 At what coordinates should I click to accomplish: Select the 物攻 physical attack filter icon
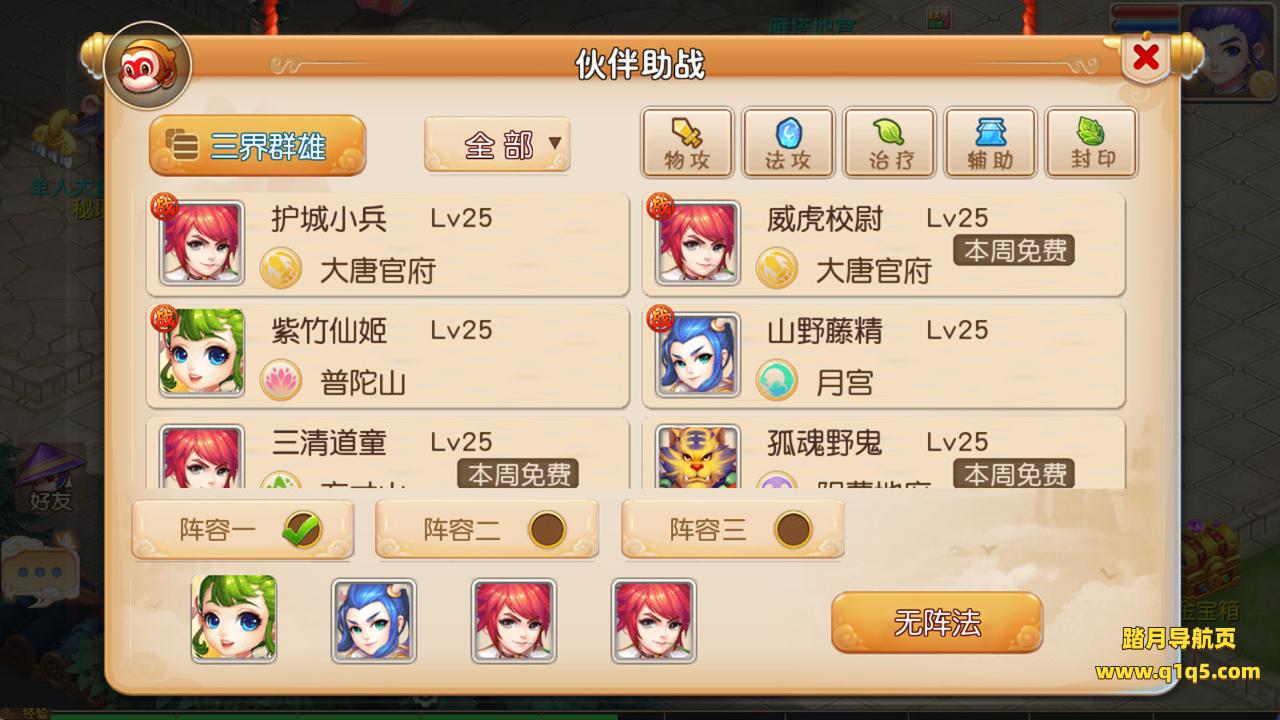pos(687,143)
